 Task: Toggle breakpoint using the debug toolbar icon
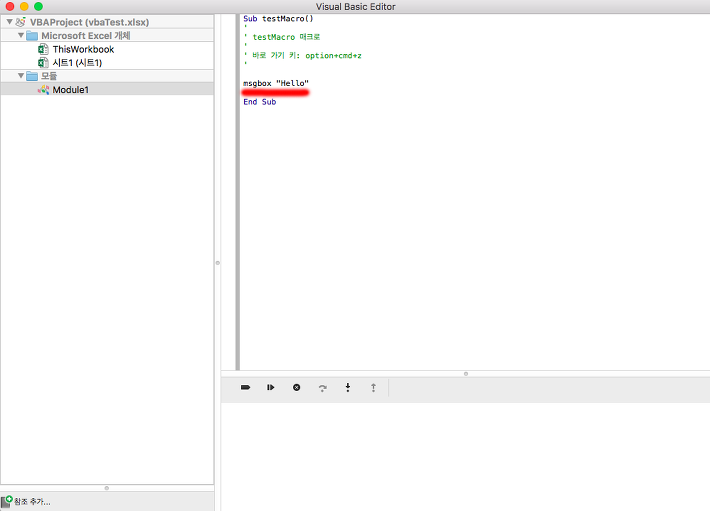[245, 387]
